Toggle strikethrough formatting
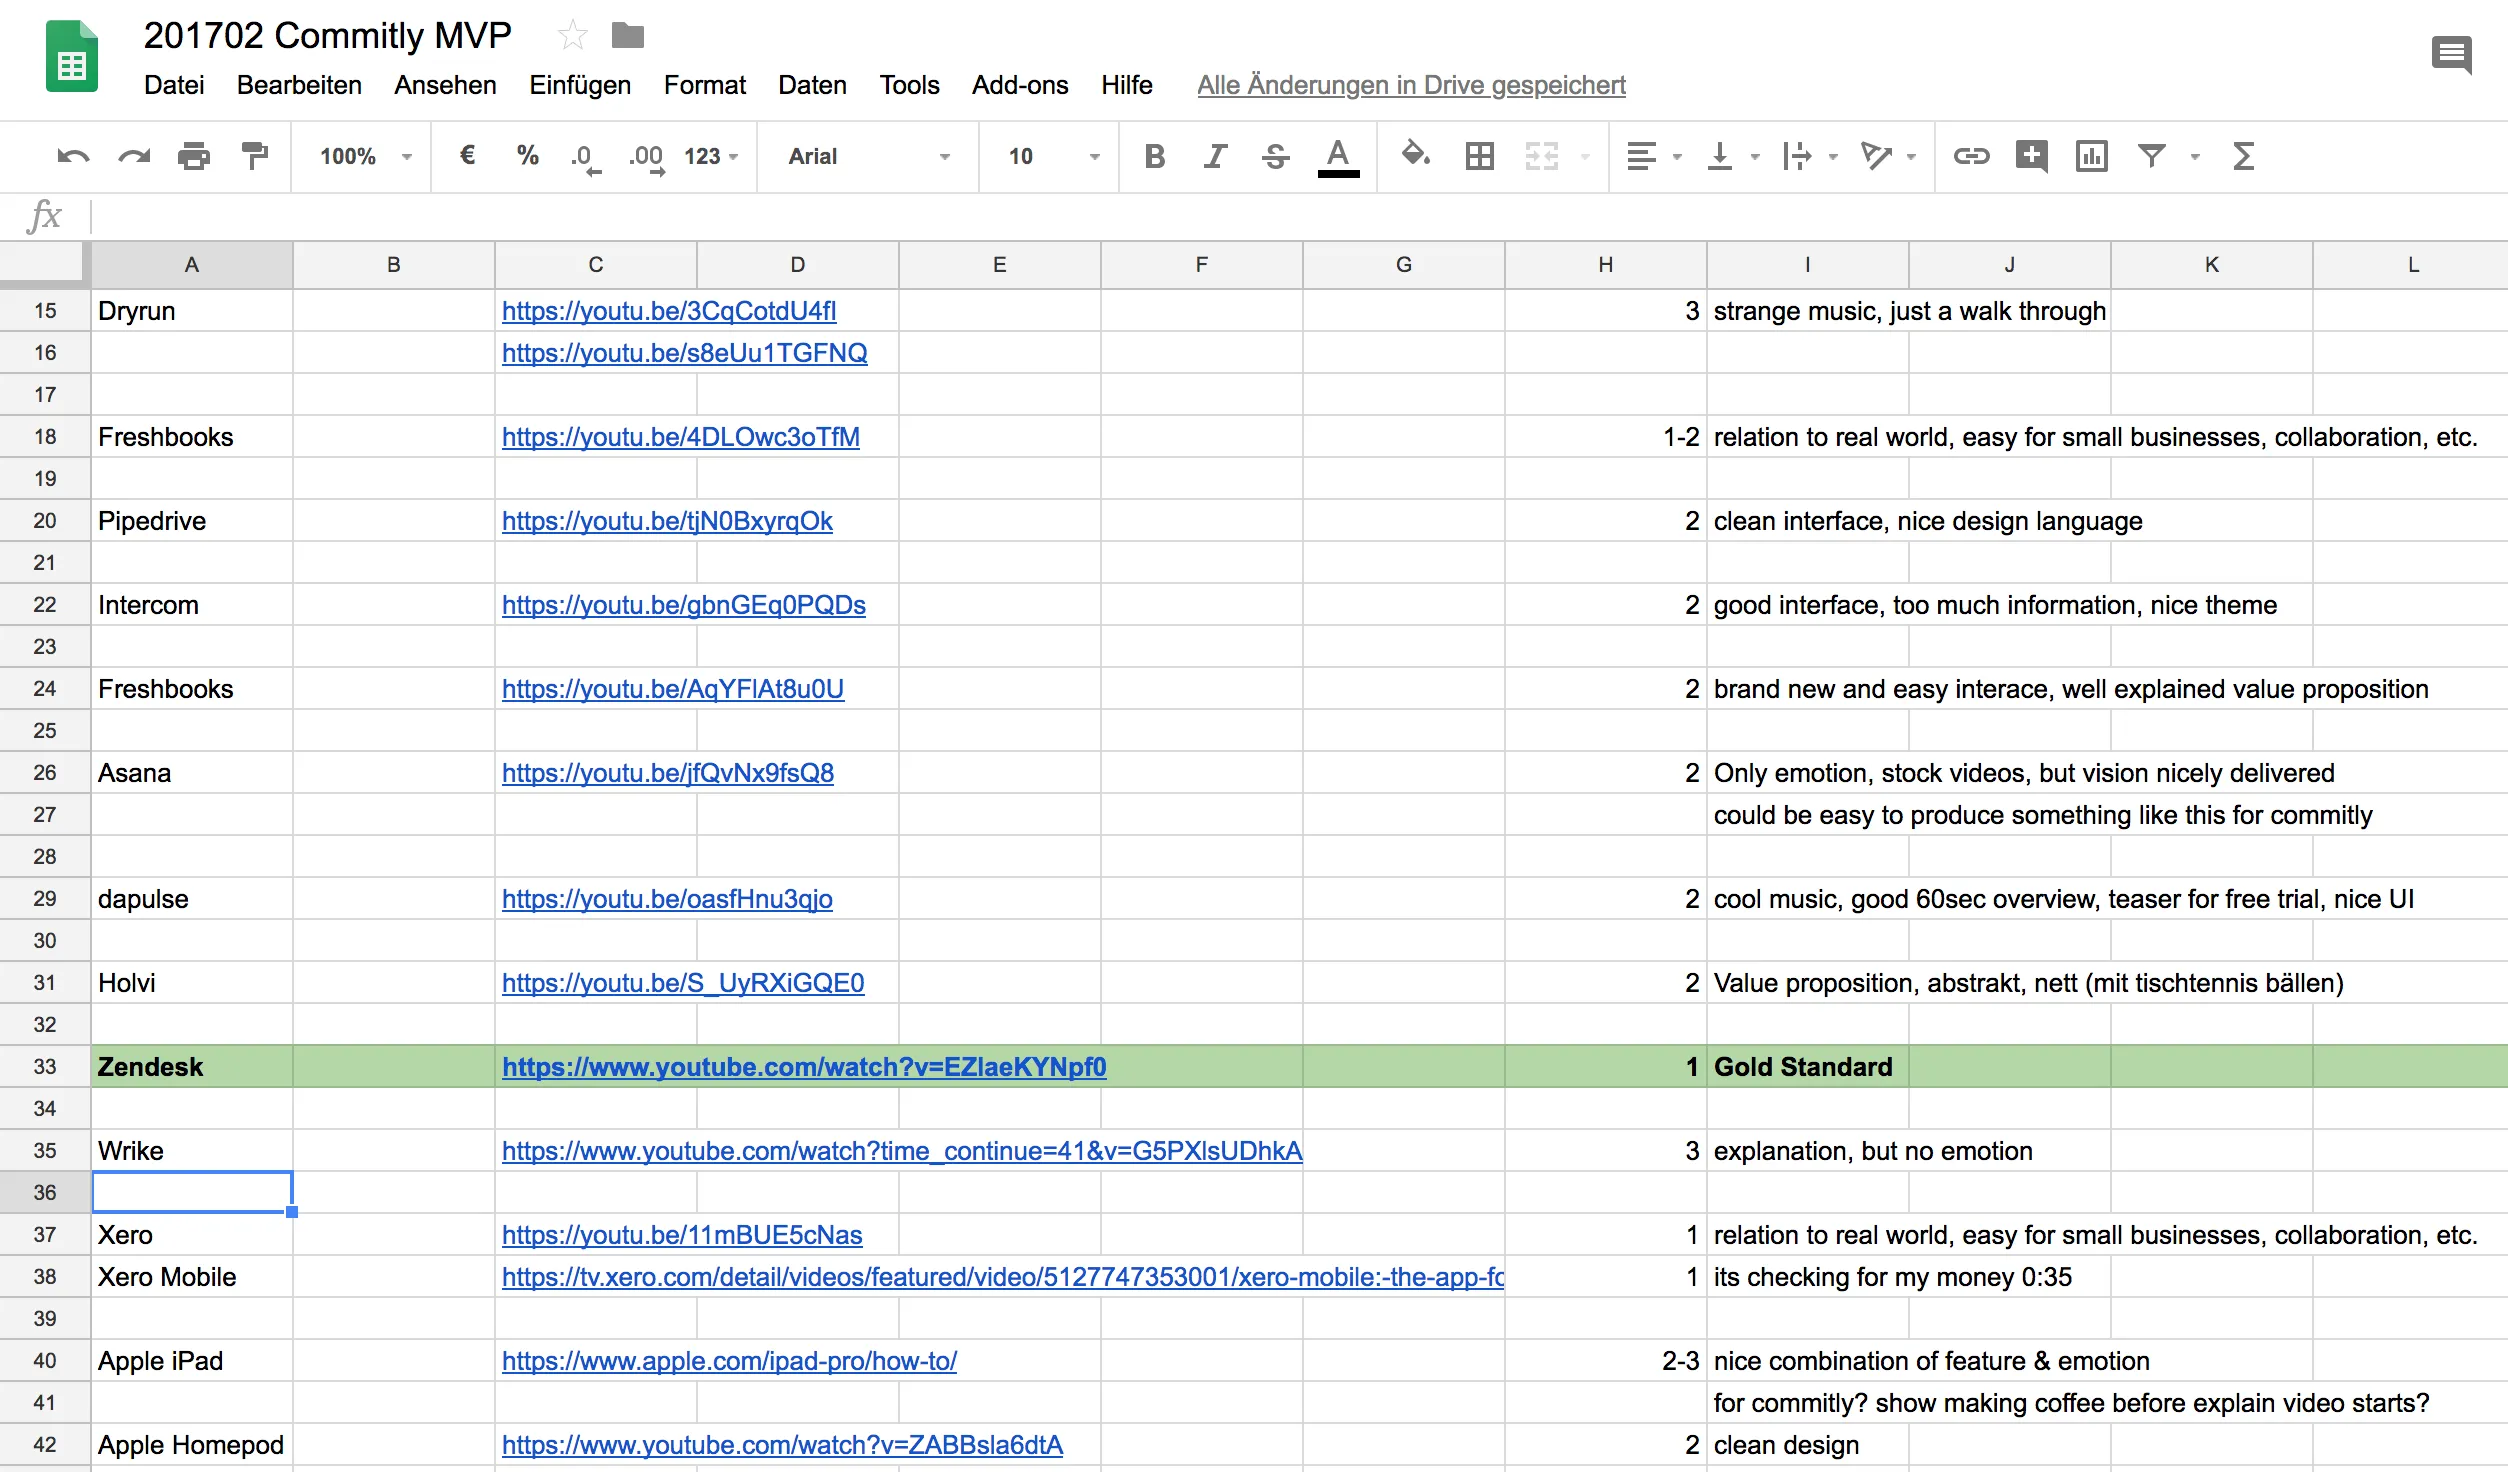 point(1275,156)
